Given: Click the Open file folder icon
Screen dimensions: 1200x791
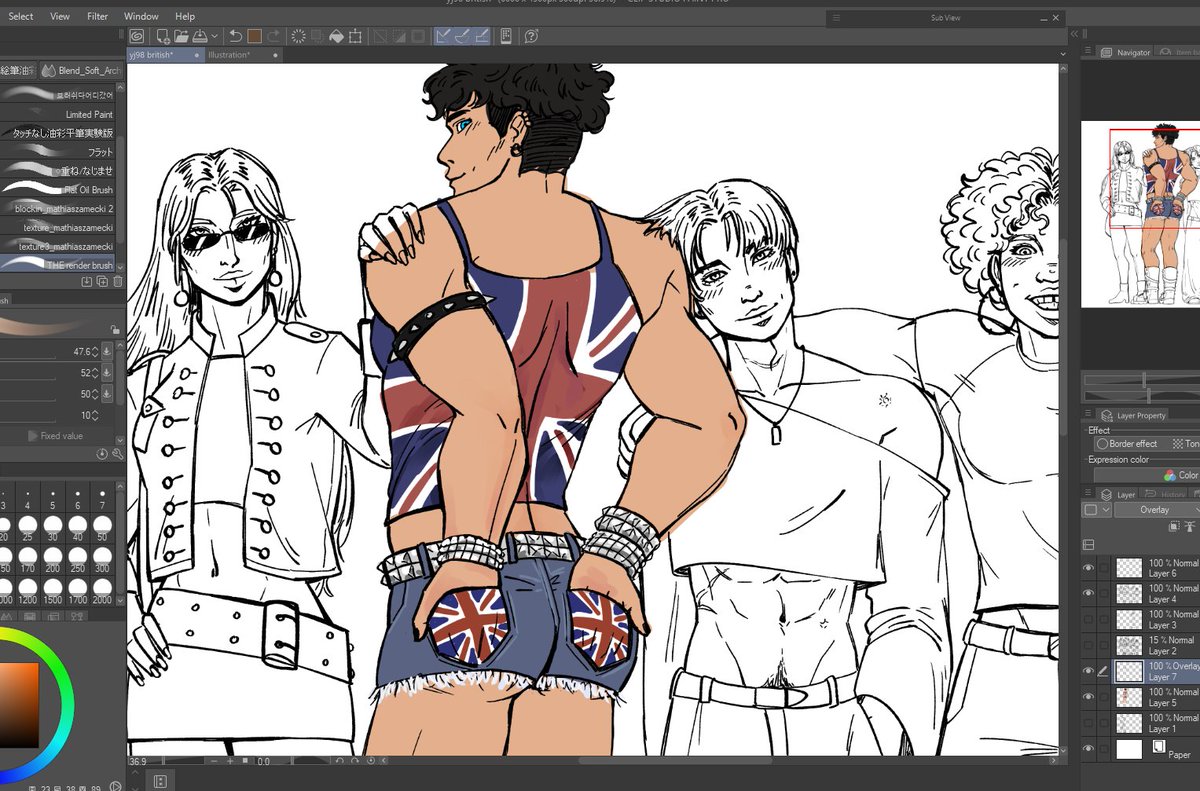Looking at the screenshot, I should point(181,36).
